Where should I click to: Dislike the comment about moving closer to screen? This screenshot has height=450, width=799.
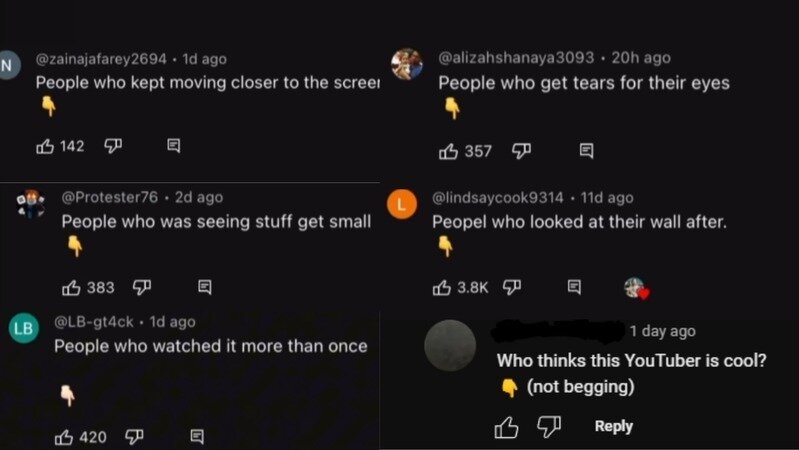click(x=112, y=147)
